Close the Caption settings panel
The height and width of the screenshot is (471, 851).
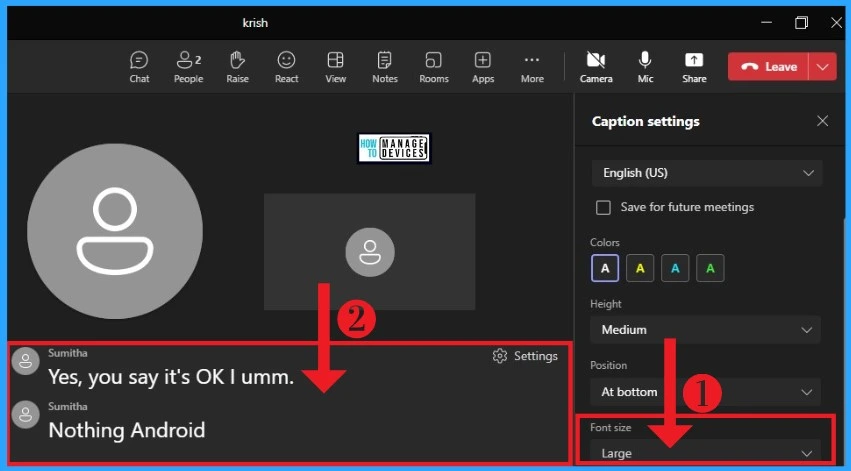coord(822,121)
